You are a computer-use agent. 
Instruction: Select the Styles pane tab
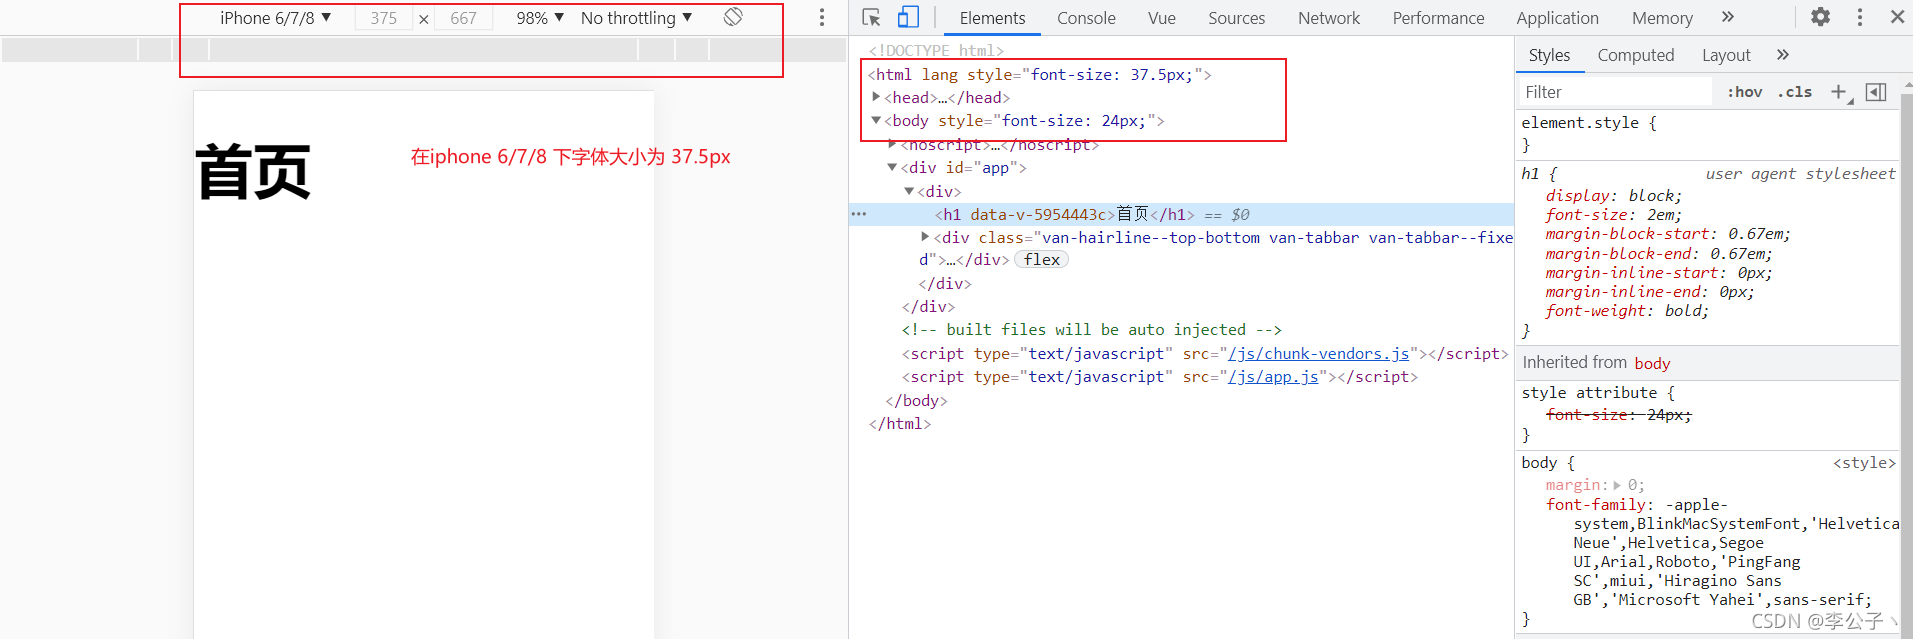(x=1549, y=55)
